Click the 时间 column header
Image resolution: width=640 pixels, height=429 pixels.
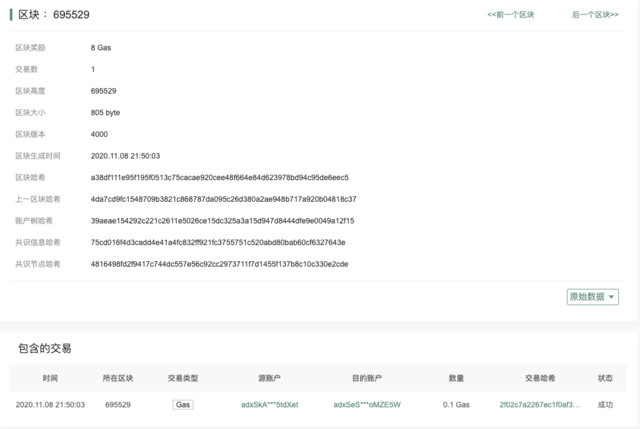coord(50,378)
